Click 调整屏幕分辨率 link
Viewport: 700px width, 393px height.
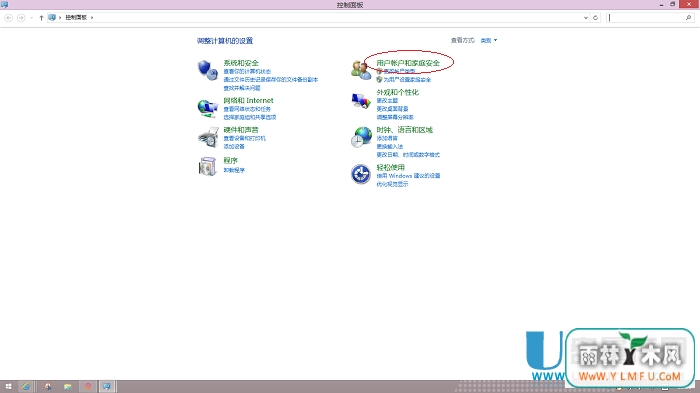click(395, 117)
